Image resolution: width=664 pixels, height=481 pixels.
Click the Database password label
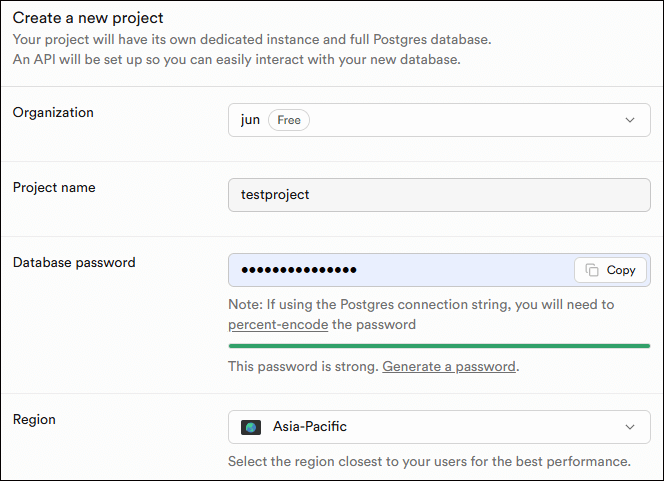[x=74, y=263]
